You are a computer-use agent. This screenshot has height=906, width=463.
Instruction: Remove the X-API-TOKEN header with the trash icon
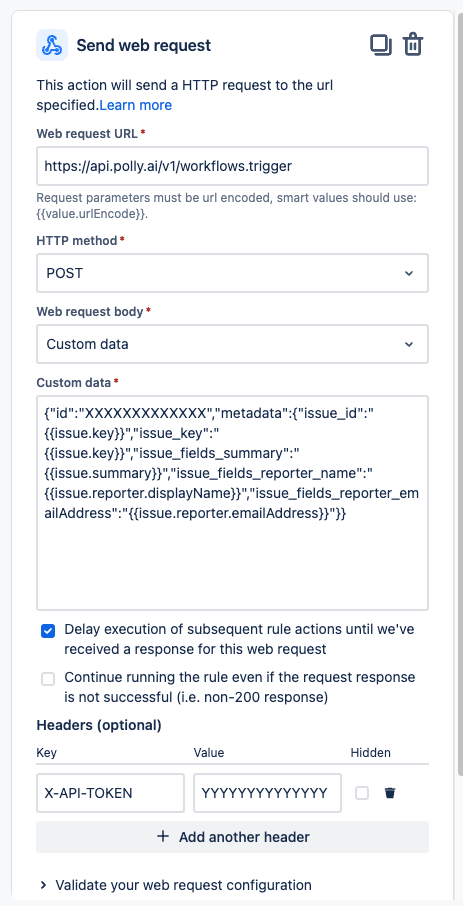pyautogui.click(x=390, y=793)
